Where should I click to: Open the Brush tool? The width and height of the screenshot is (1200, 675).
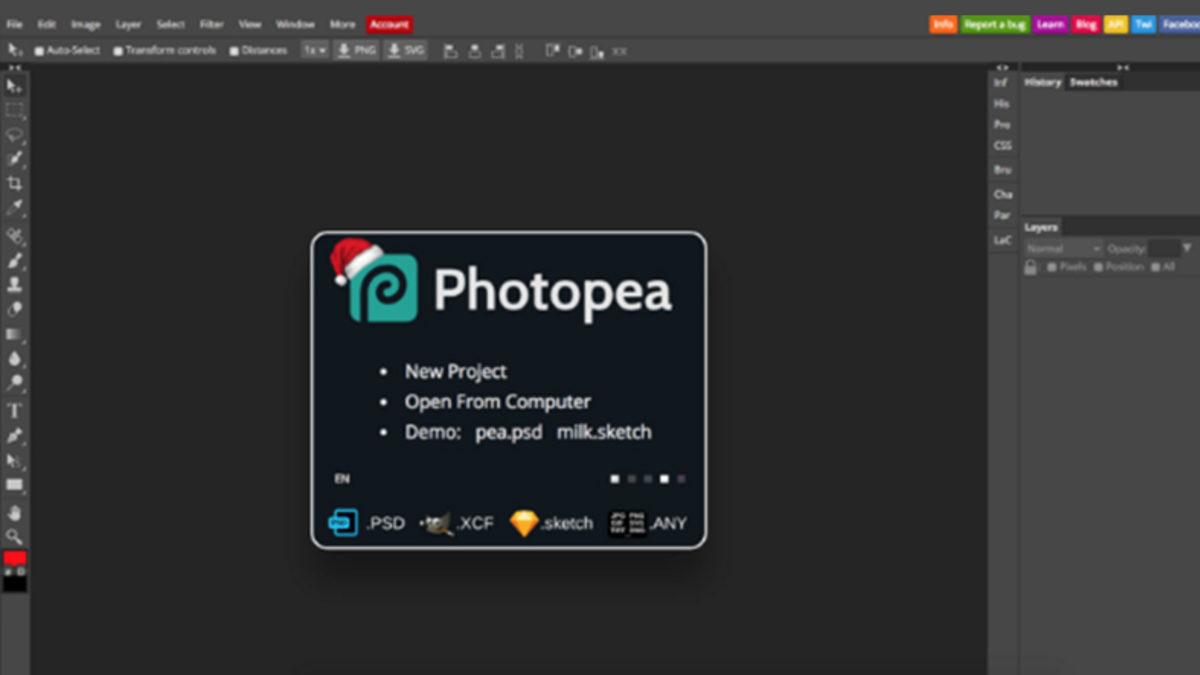tap(14, 261)
